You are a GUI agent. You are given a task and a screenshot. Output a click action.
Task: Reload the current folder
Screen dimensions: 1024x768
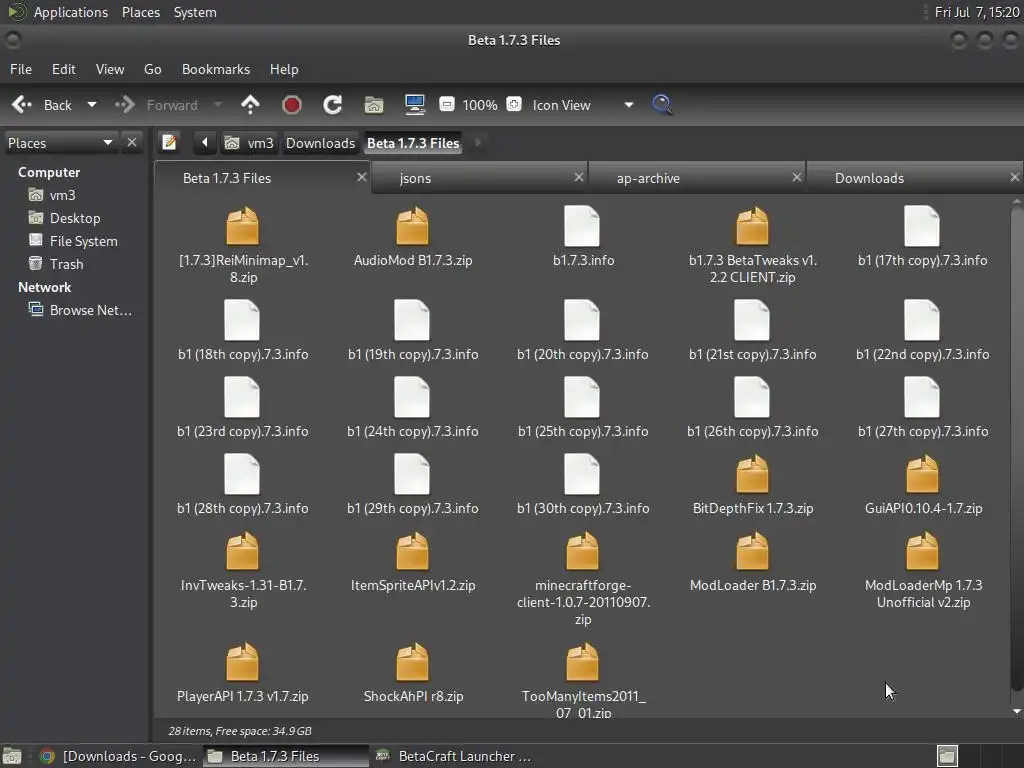point(332,105)
